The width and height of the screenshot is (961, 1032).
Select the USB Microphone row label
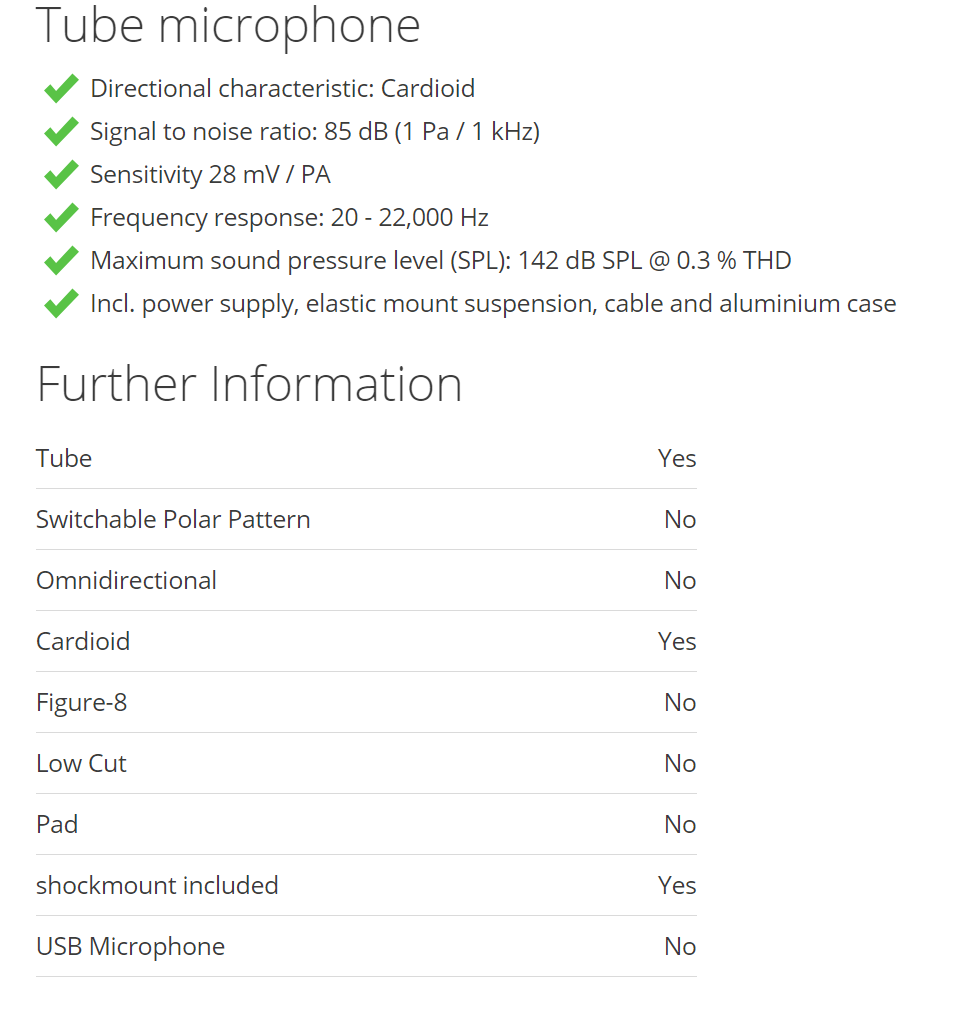[130, 946]
